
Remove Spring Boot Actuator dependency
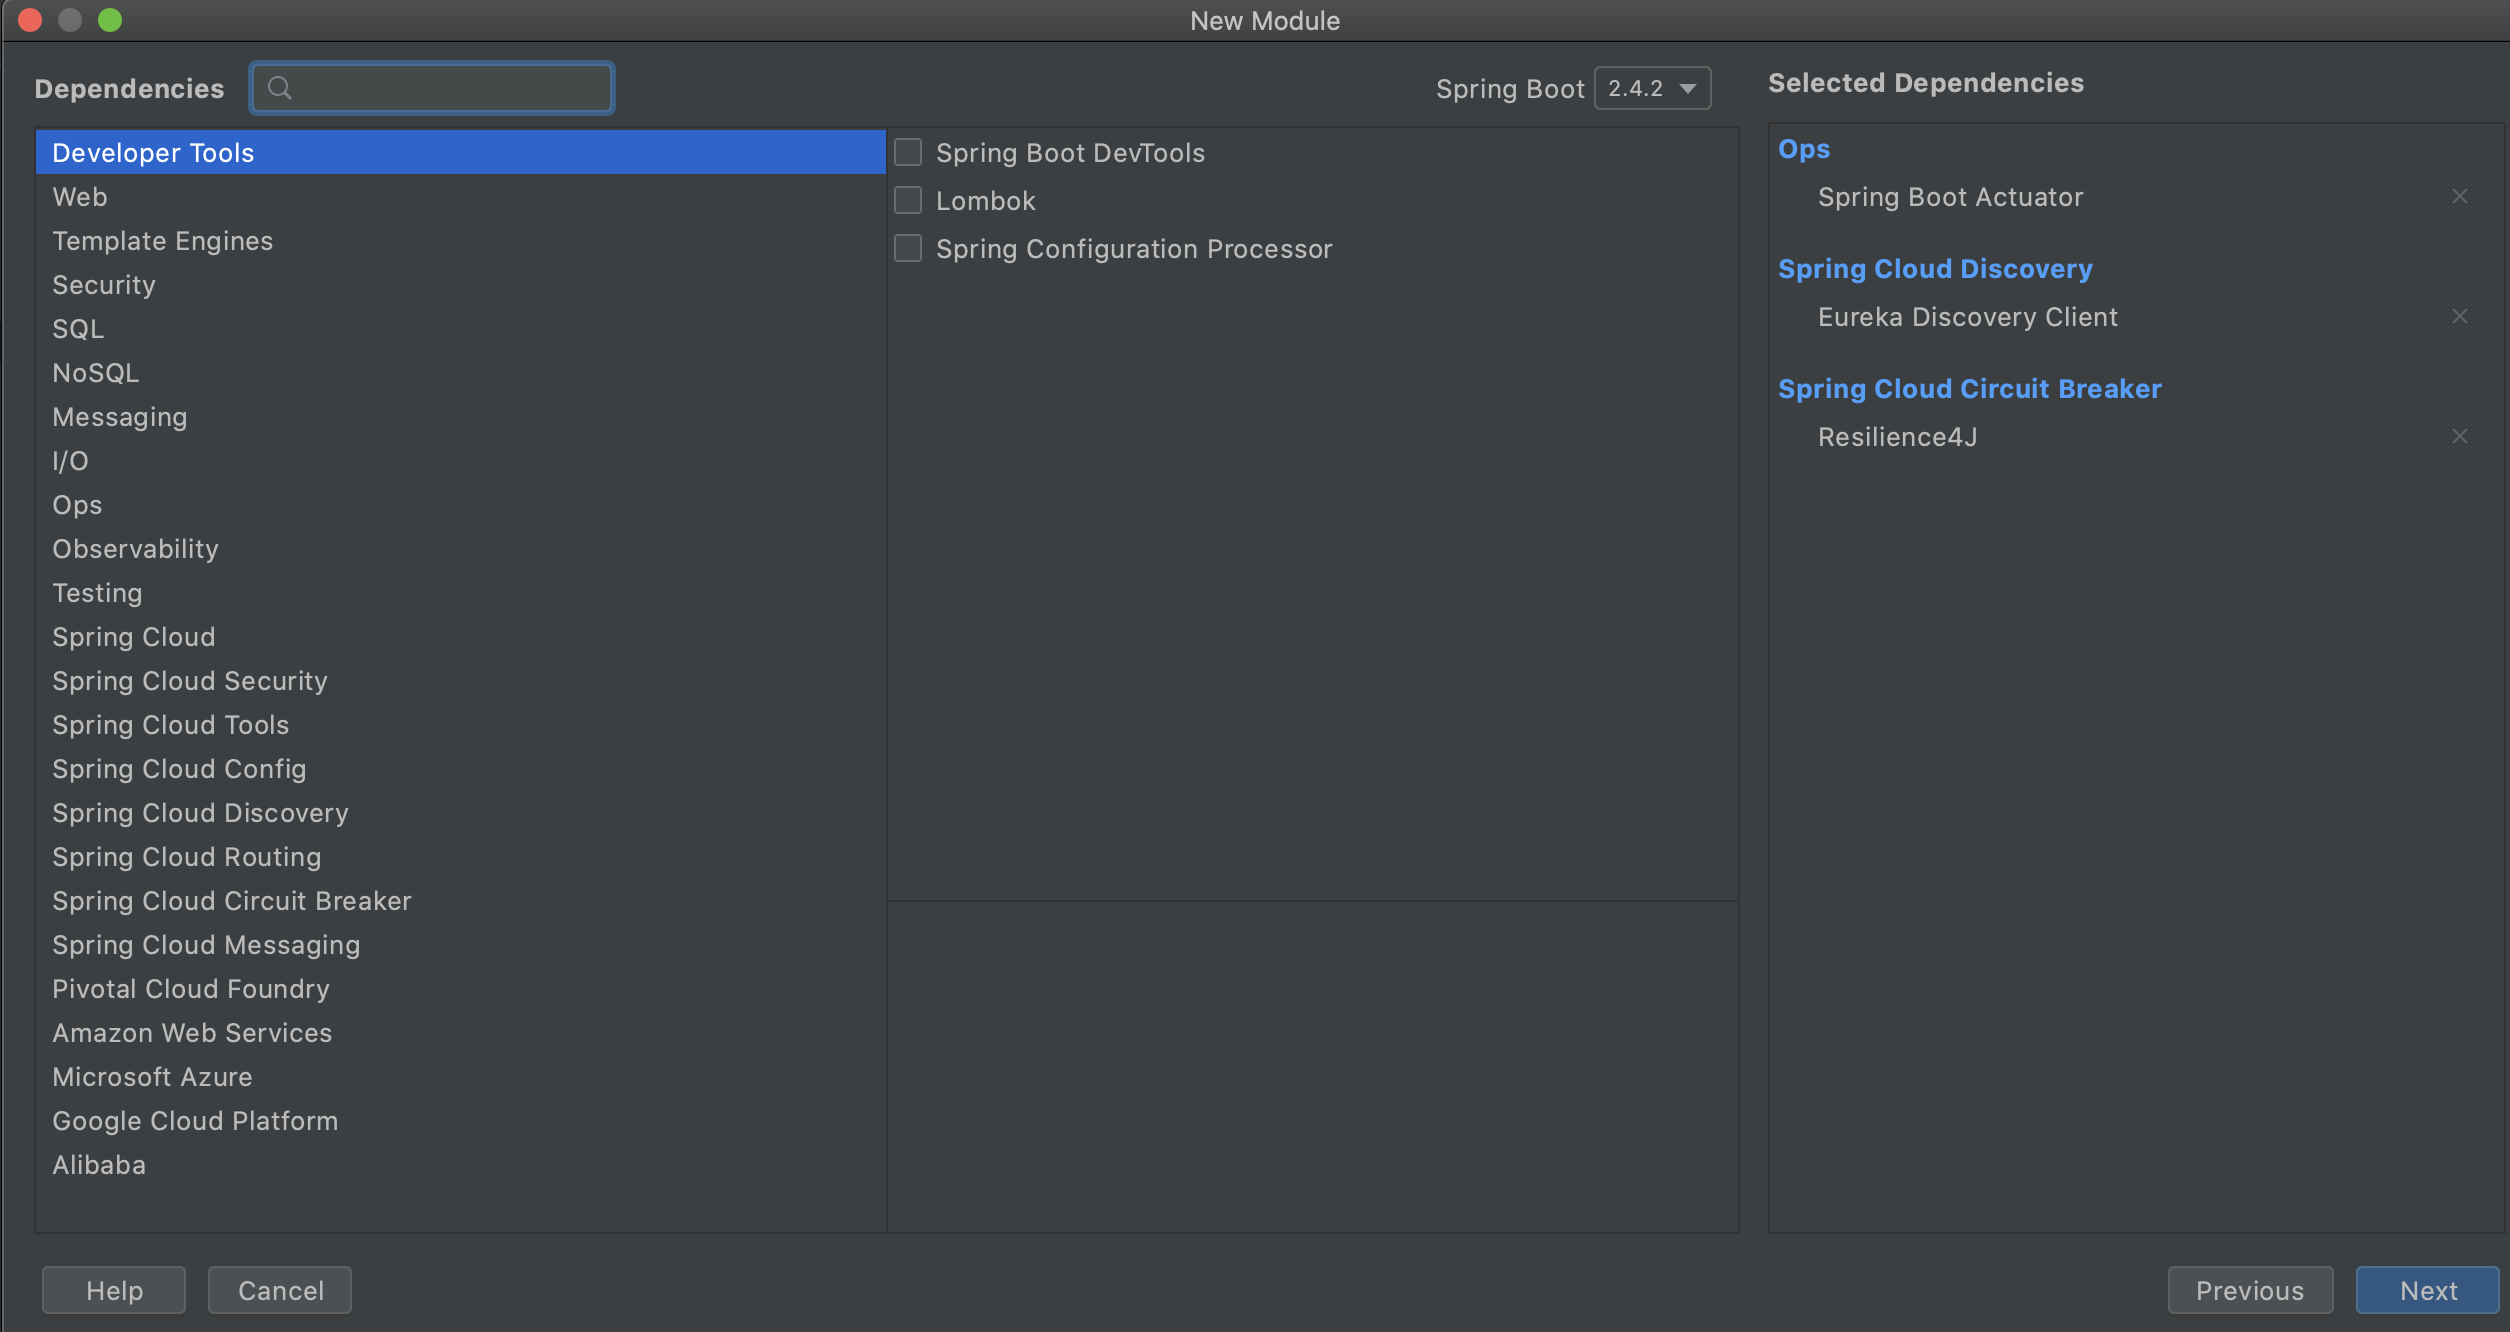pyautogui.click(x=2459, y=197)
